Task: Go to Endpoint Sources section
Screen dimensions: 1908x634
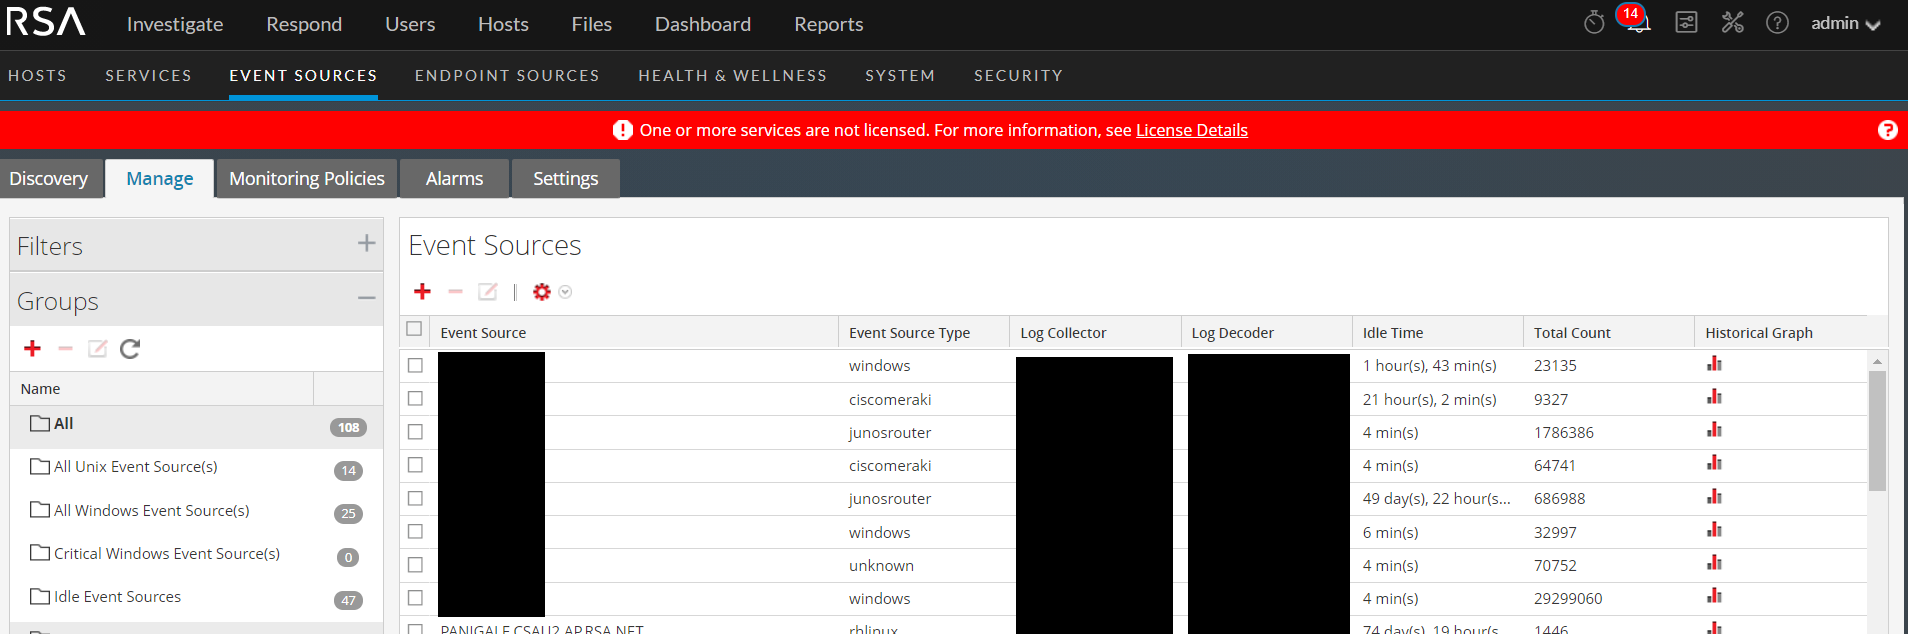Action: [507, 75]
